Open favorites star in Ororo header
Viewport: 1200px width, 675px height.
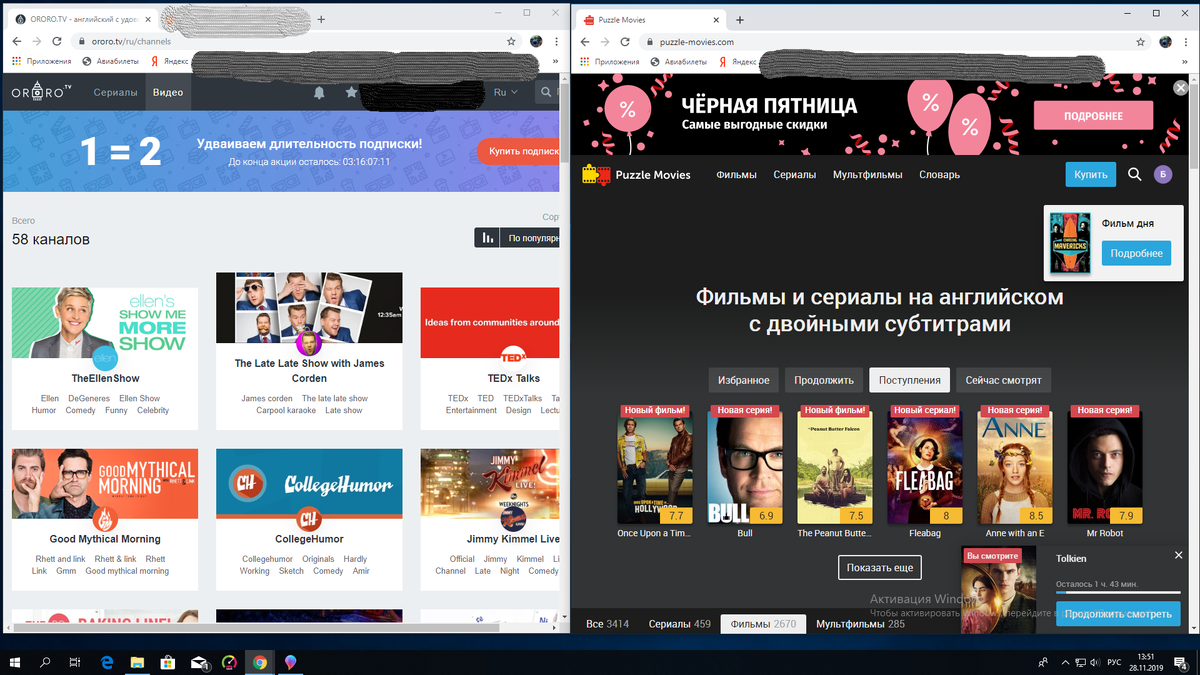[x=351, y=92]
